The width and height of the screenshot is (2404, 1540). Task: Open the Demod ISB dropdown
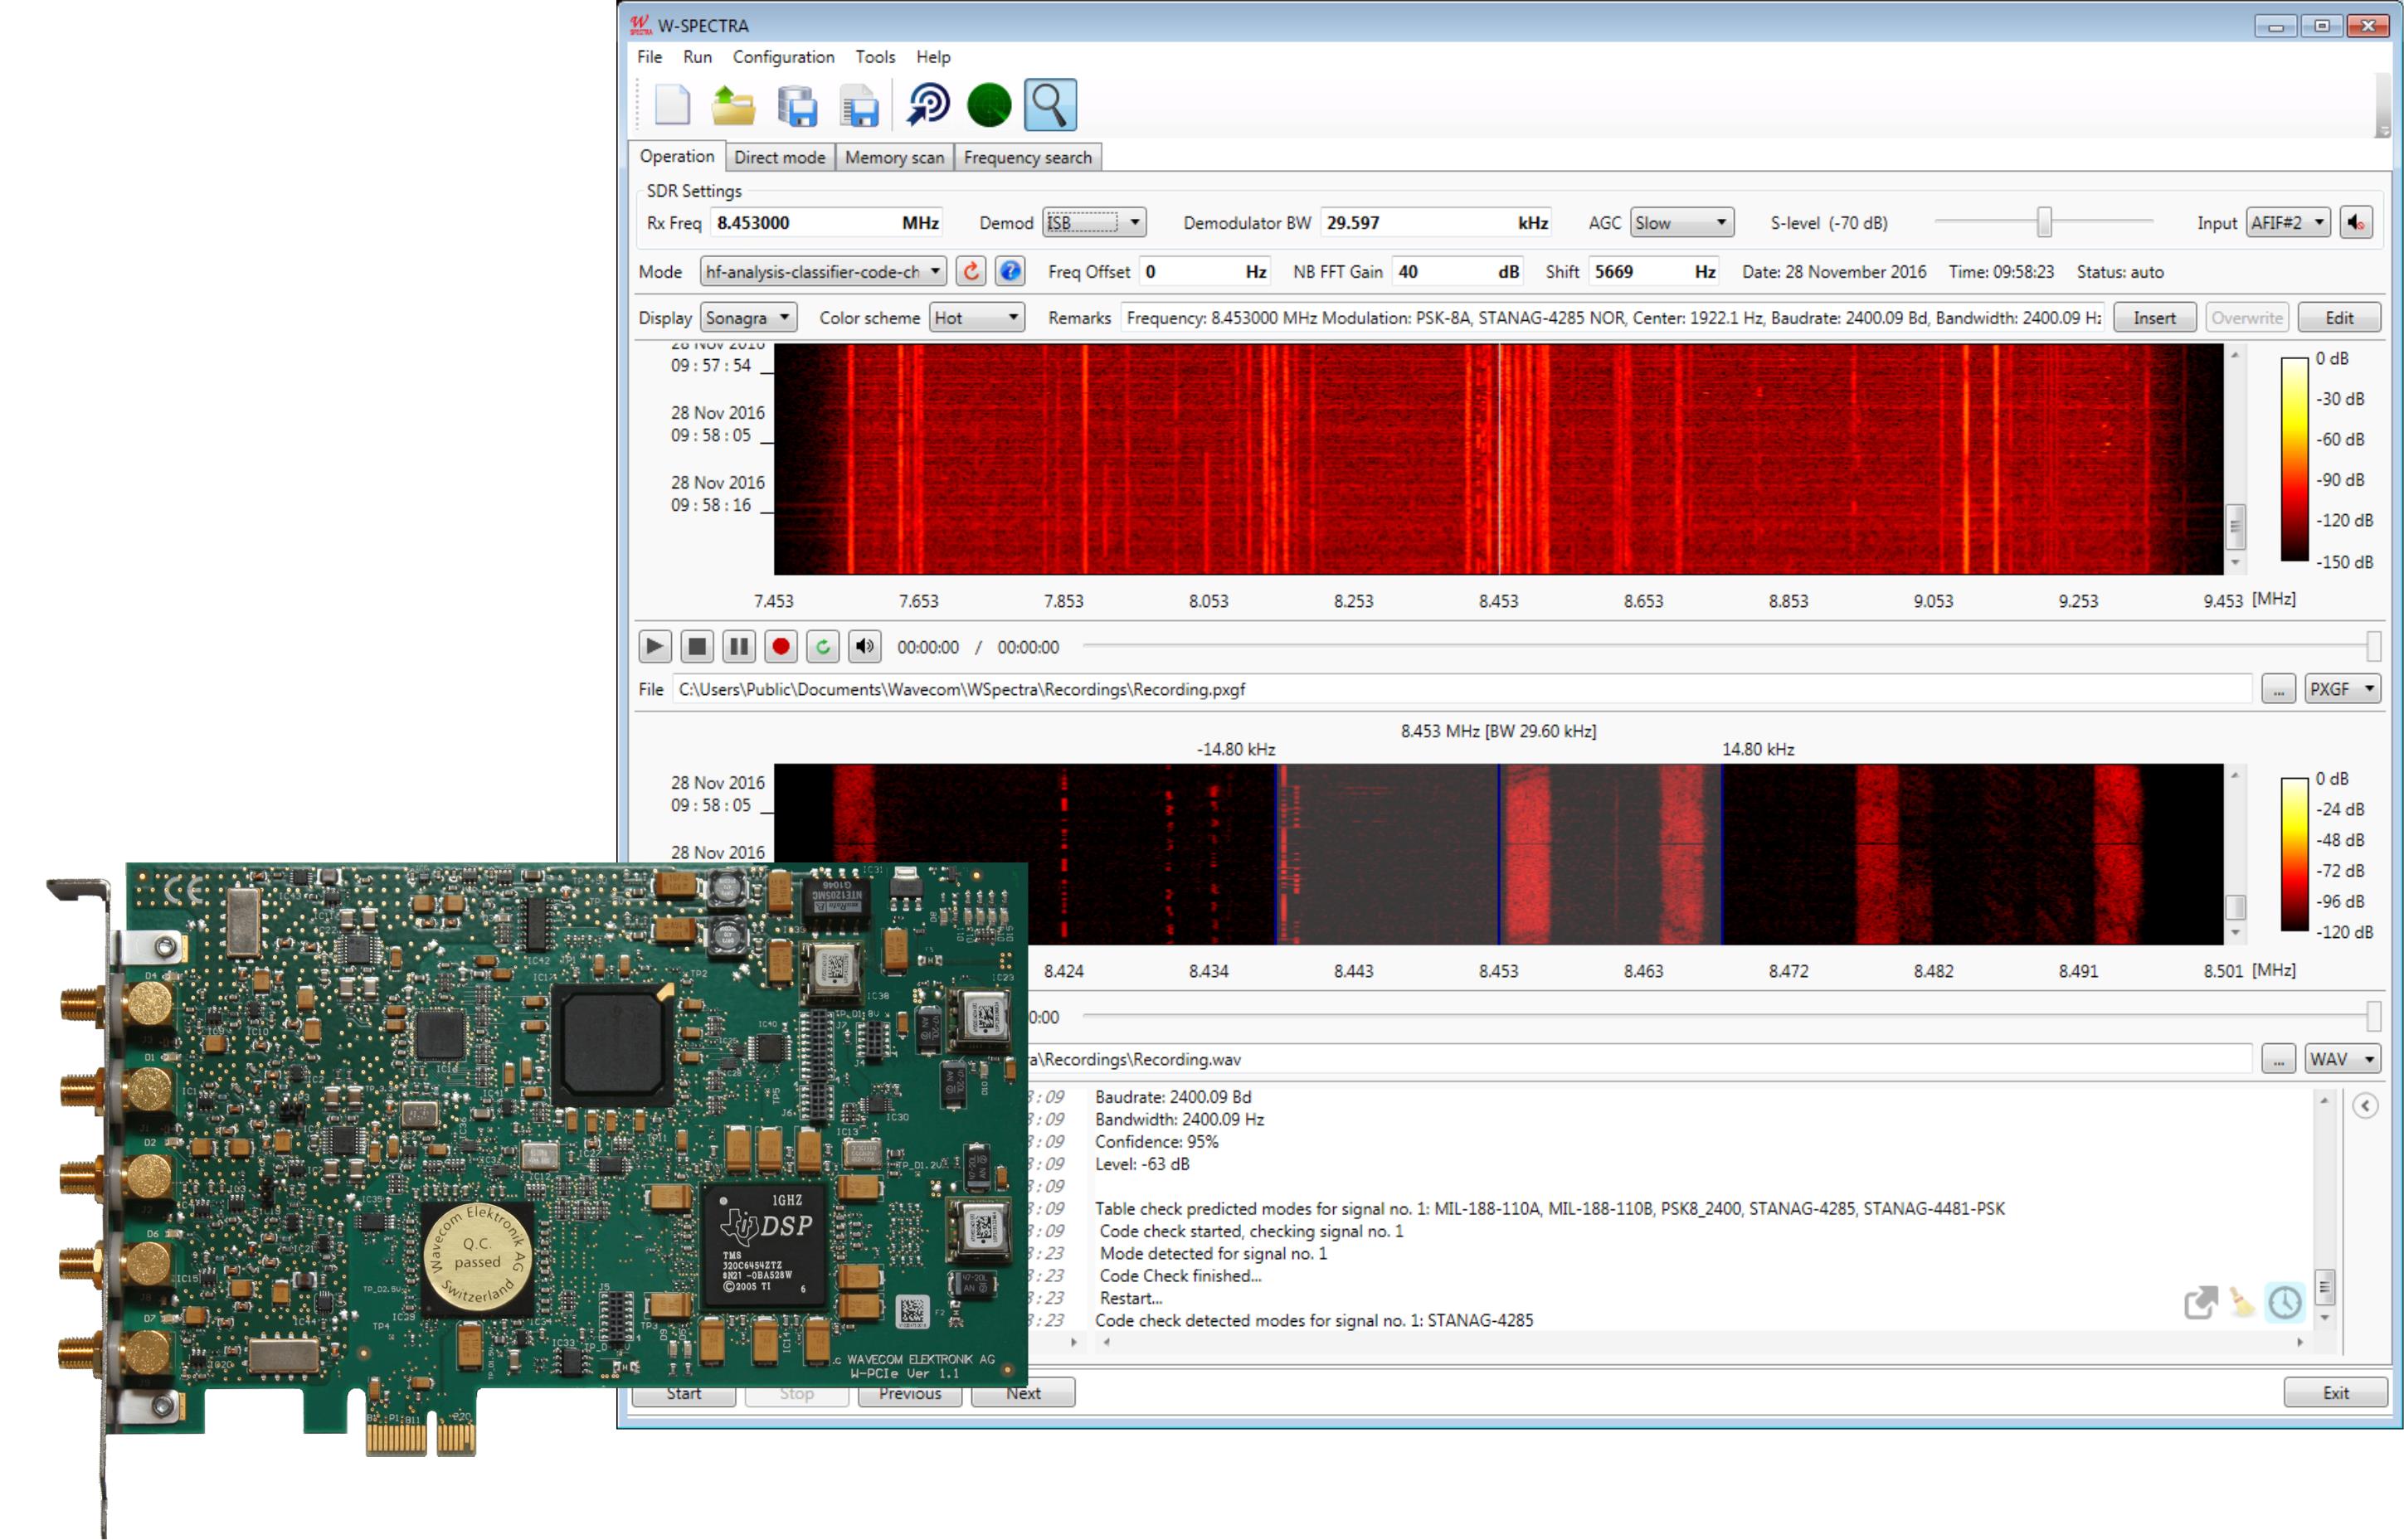(x=1095, y=222)
